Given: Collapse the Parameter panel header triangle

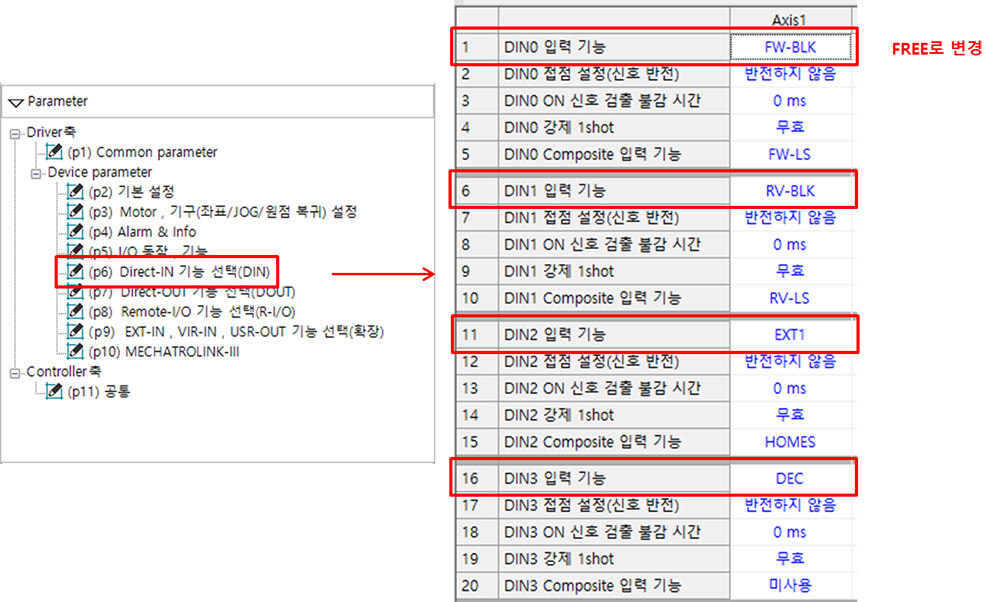Looking at the screenshot, I should click(x=16, y=102).
